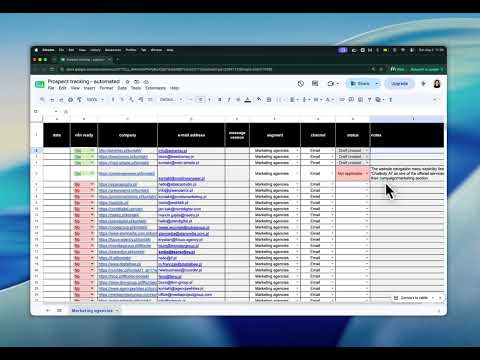Expand the Marketing agencies sheet tab arrow

pyautogui.click(x=117, y=310)
